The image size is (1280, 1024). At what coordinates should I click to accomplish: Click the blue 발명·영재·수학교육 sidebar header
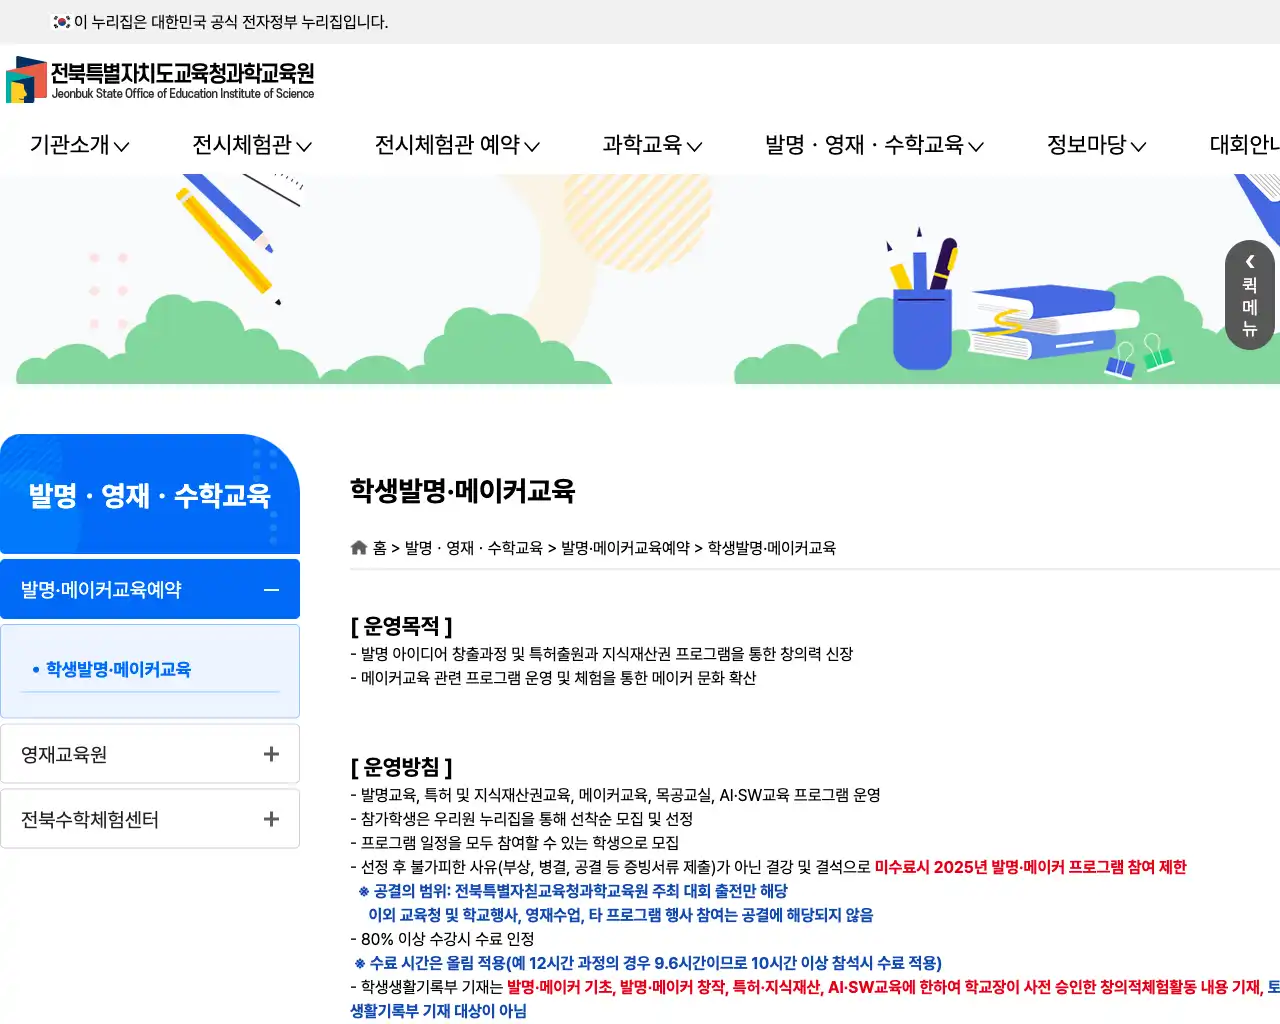(150, 494)
